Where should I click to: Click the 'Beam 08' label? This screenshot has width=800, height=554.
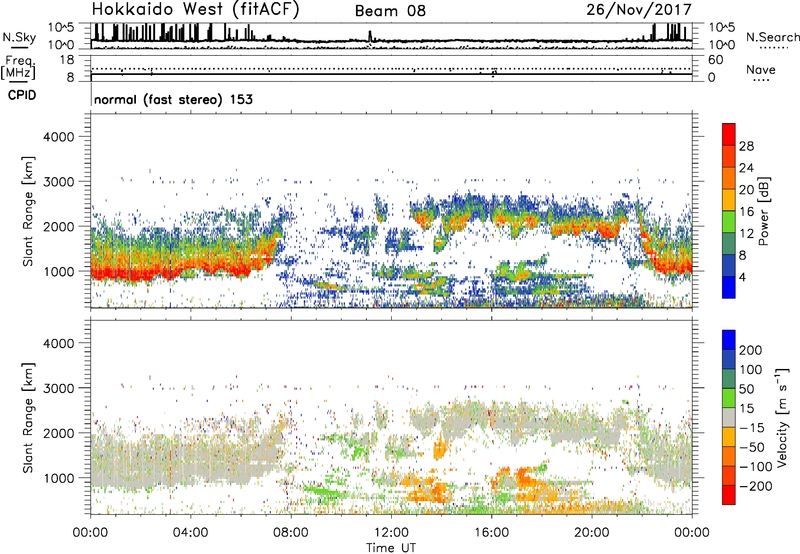point(390,11)
